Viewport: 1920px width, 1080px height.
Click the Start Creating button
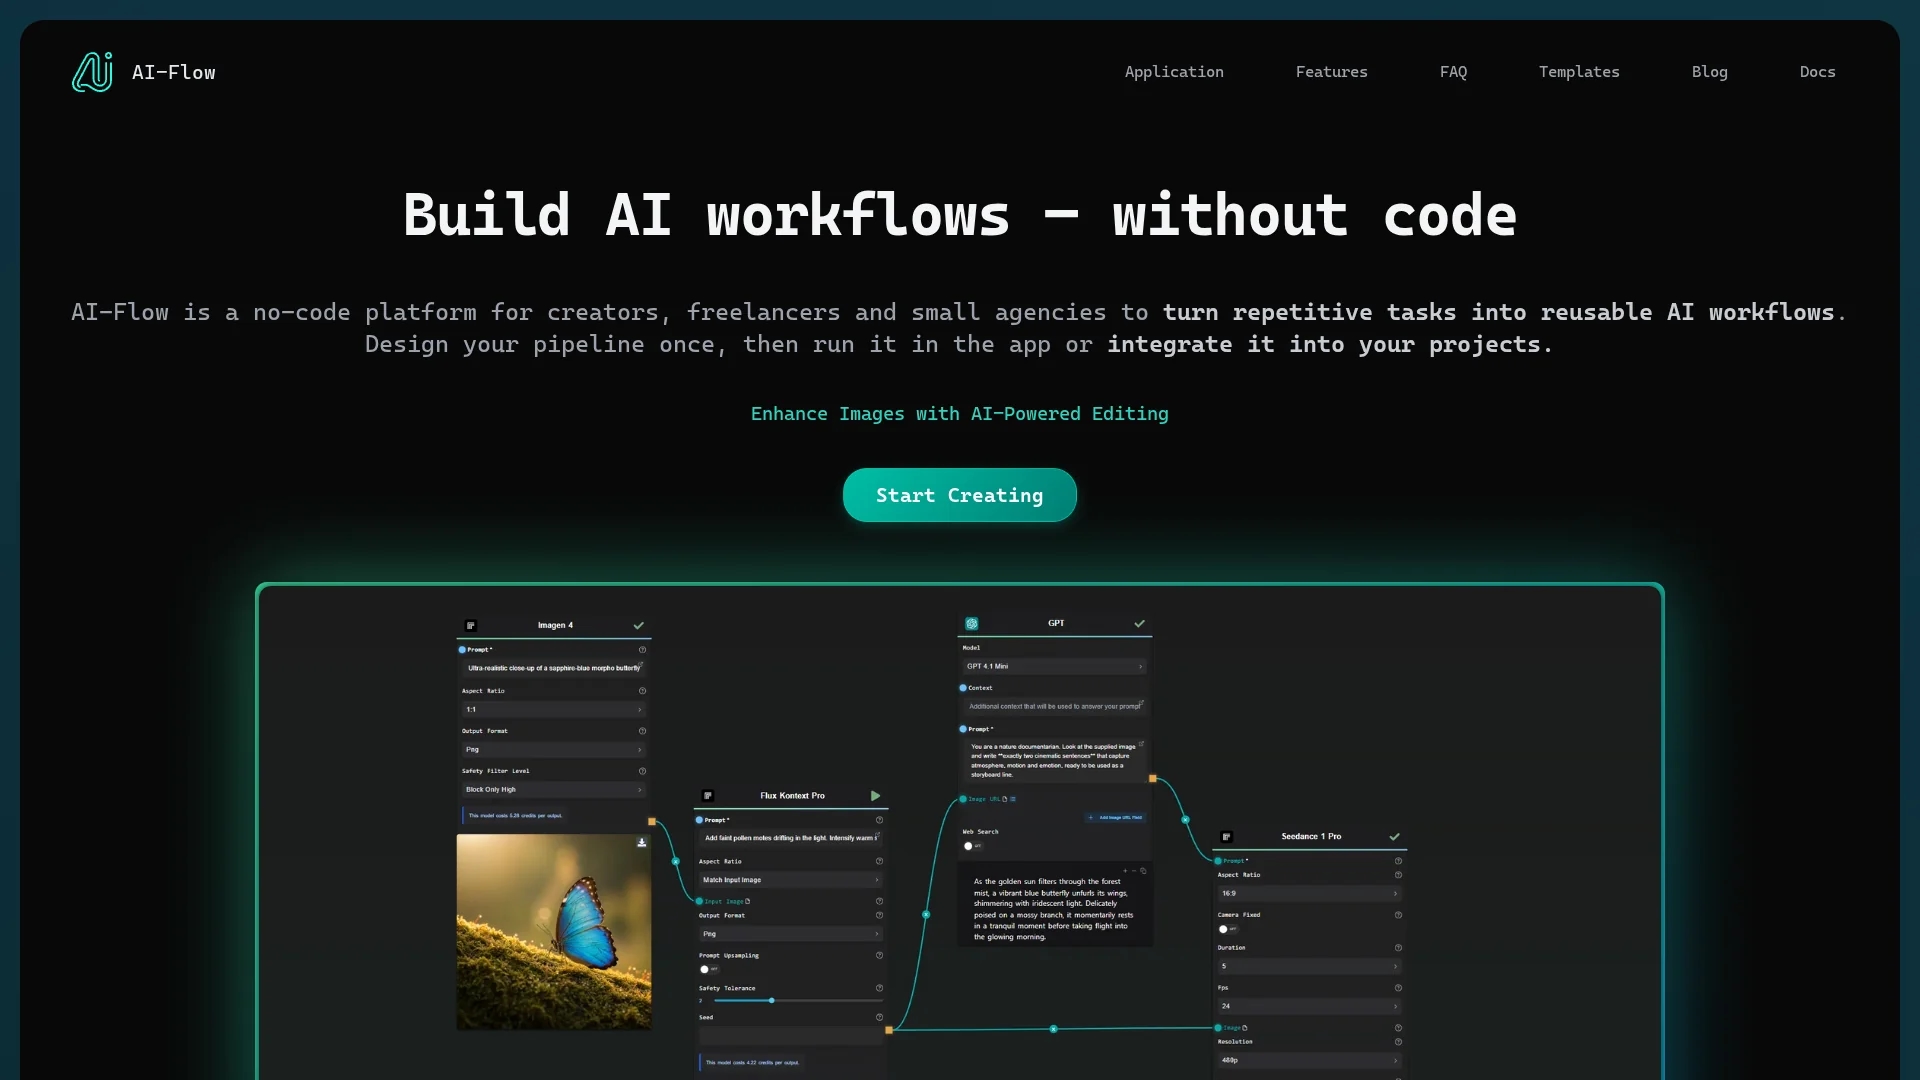coord(959,495)
